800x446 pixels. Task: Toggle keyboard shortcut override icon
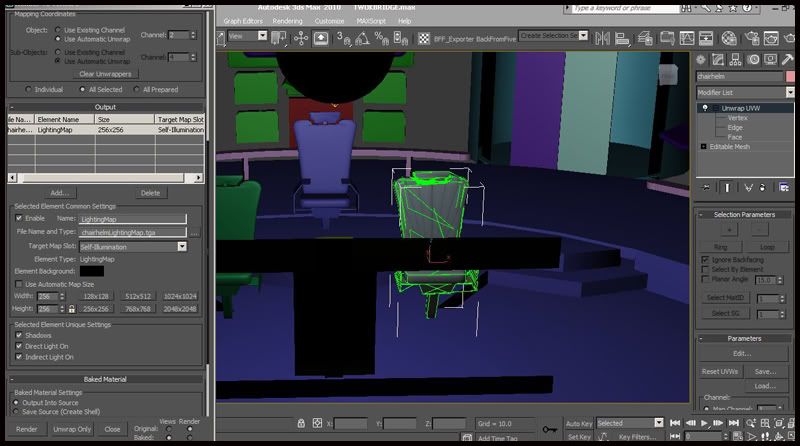coord(321,38)
